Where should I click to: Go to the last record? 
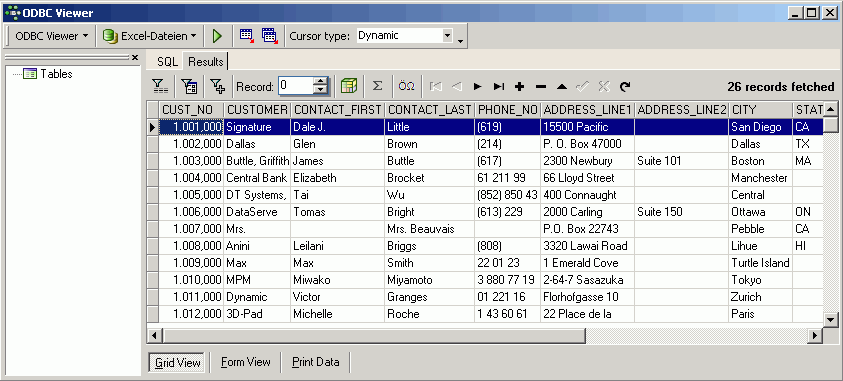click(x=499, y=86)
